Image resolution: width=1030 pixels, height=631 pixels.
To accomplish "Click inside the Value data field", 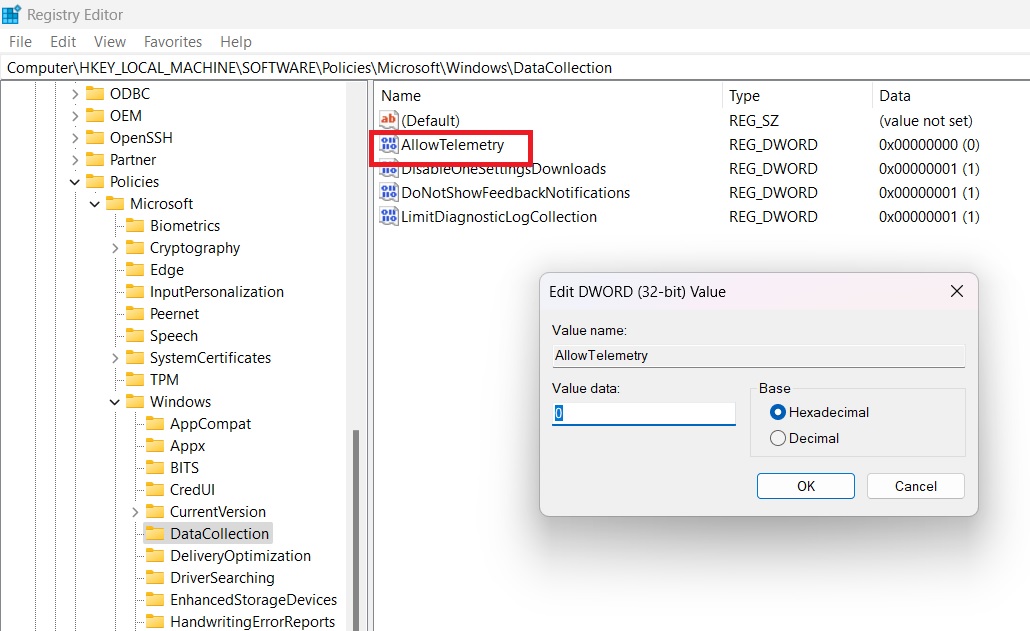I will (643, 412).
